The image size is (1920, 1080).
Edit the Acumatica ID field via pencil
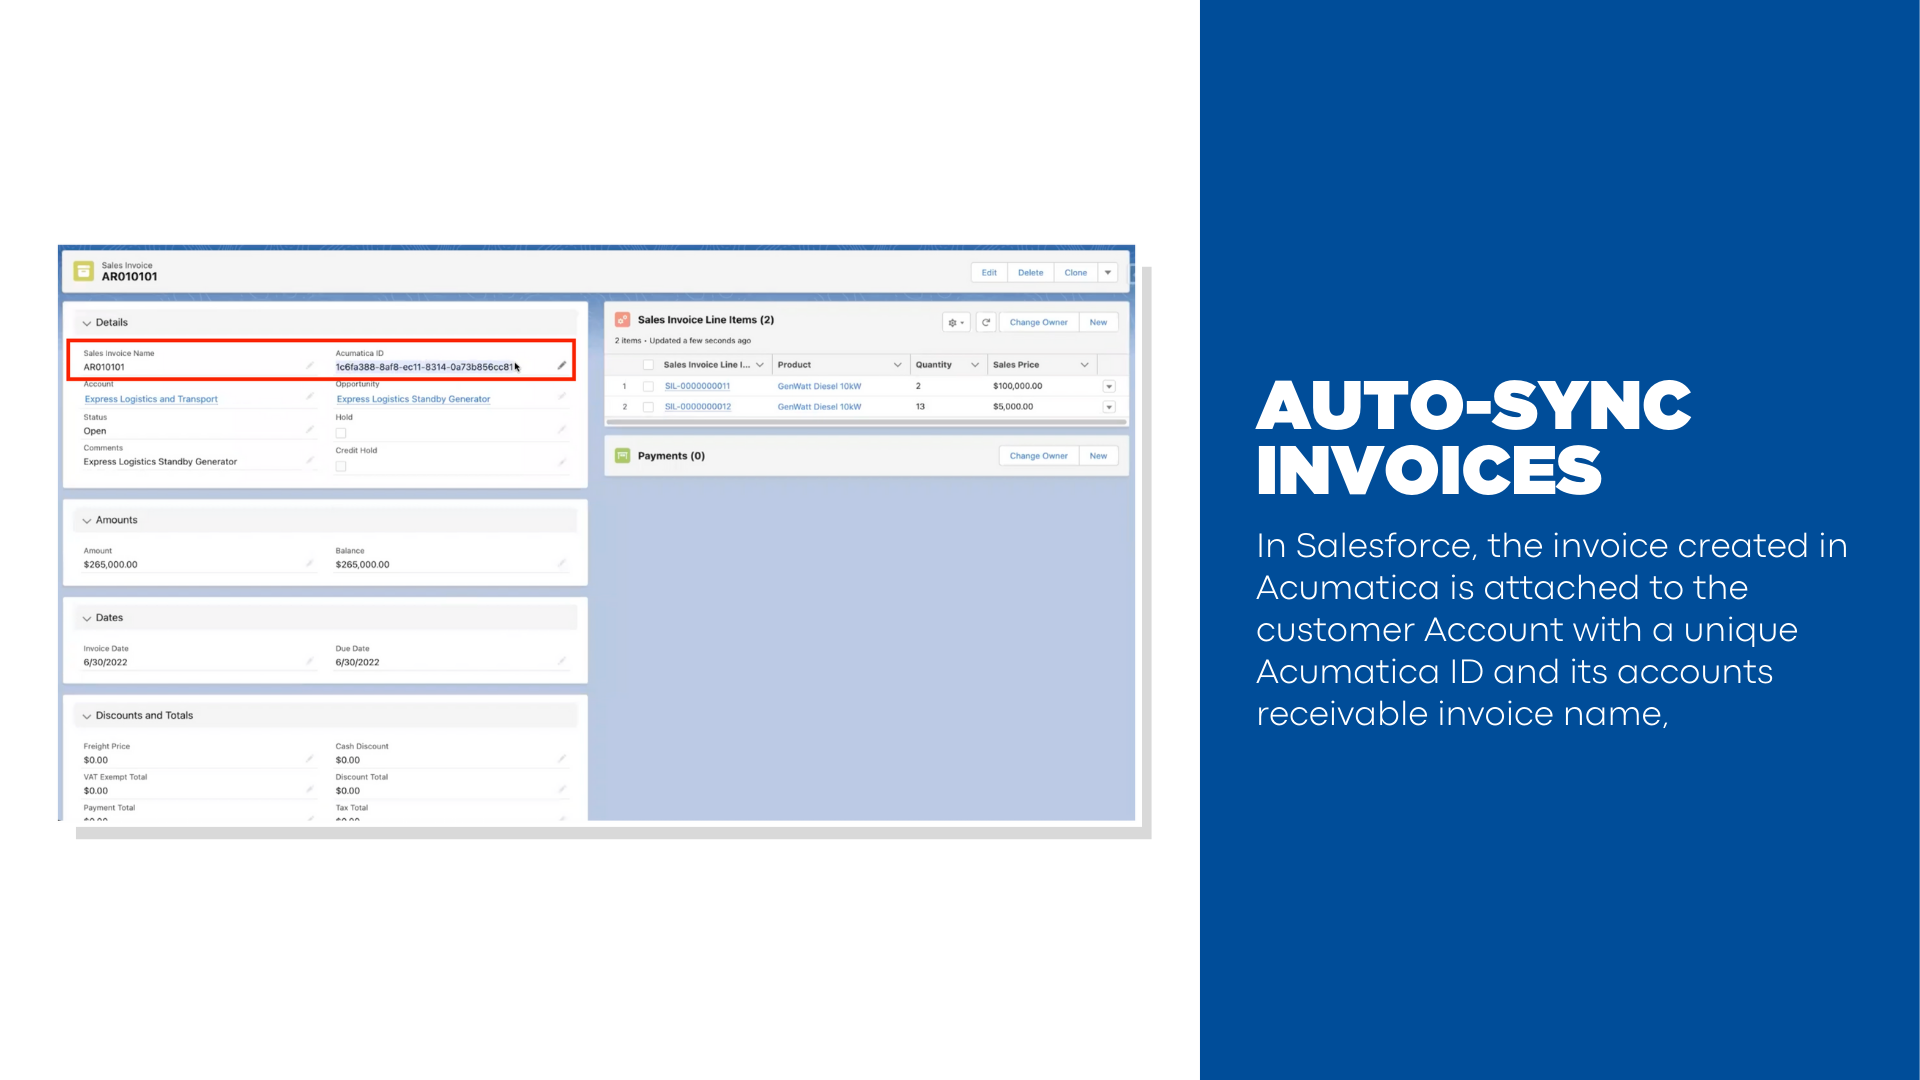pos(562,366)
